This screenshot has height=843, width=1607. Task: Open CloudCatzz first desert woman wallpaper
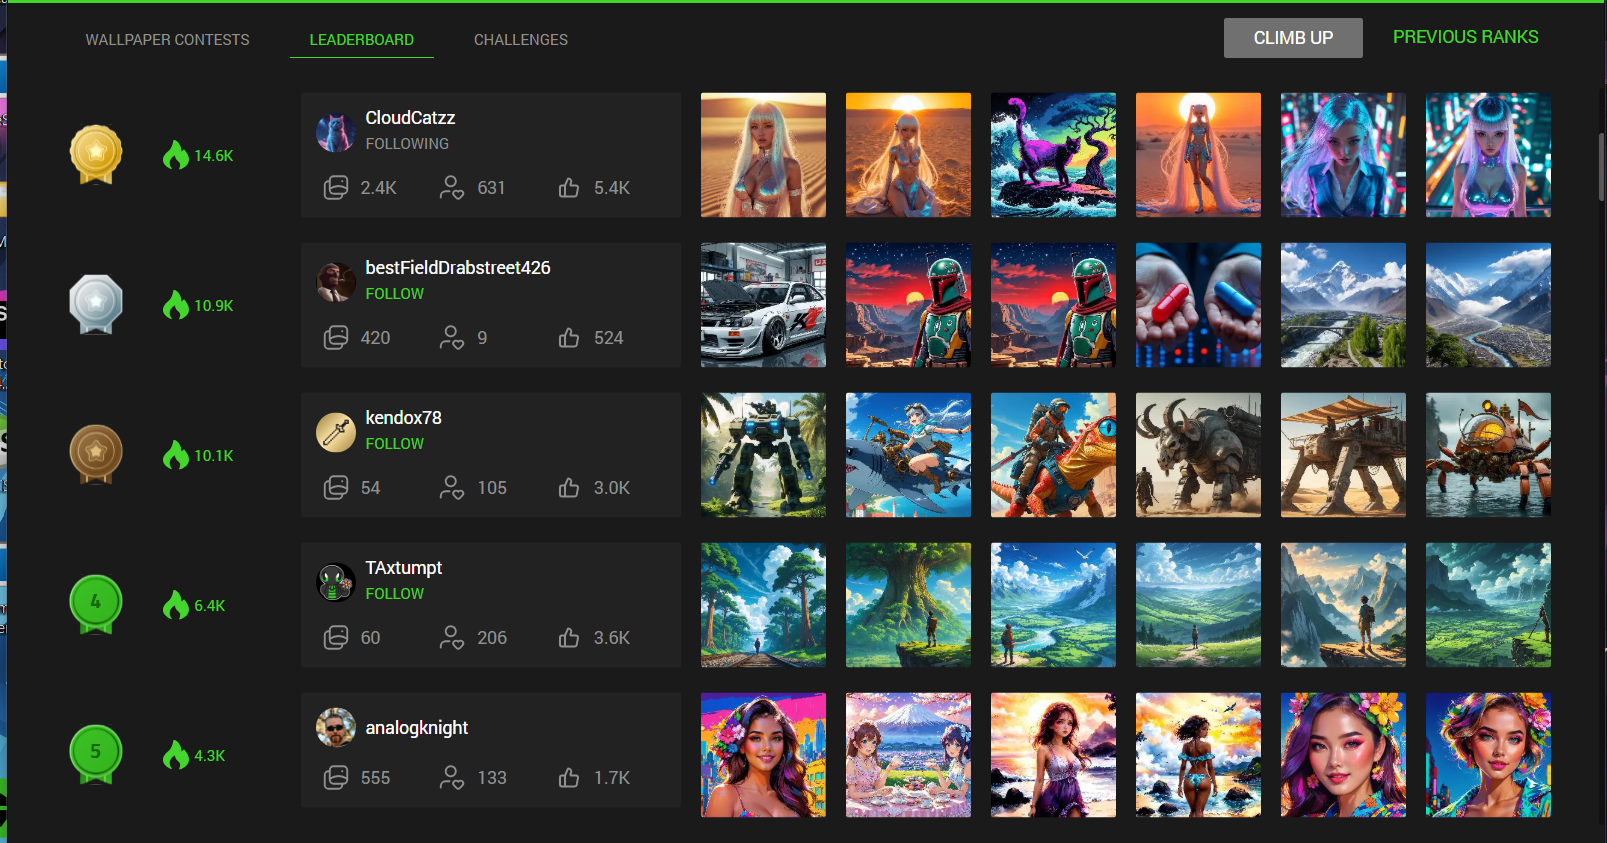763,155
